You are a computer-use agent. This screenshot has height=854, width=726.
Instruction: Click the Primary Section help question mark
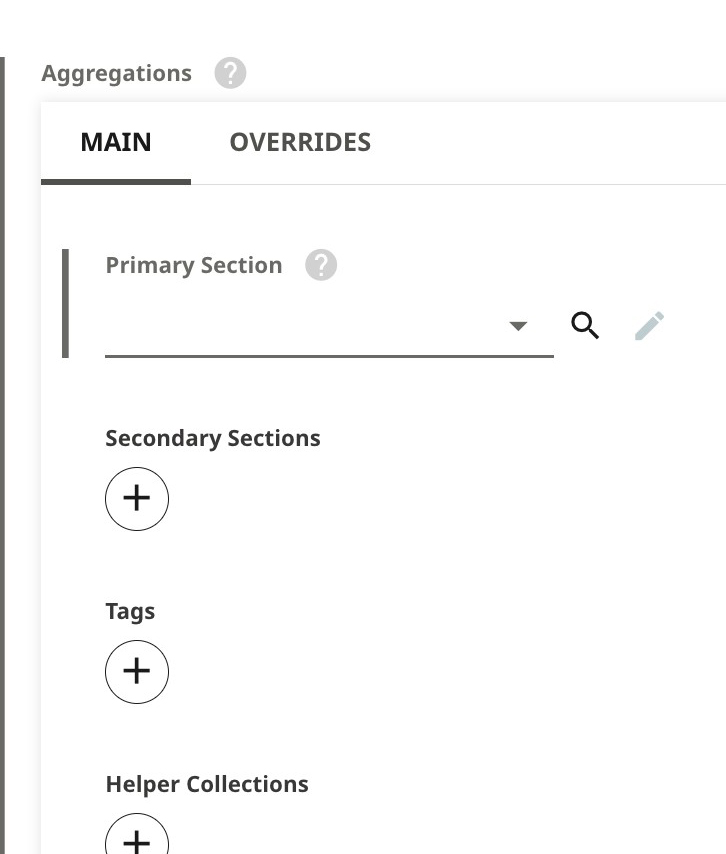(321, 265)
